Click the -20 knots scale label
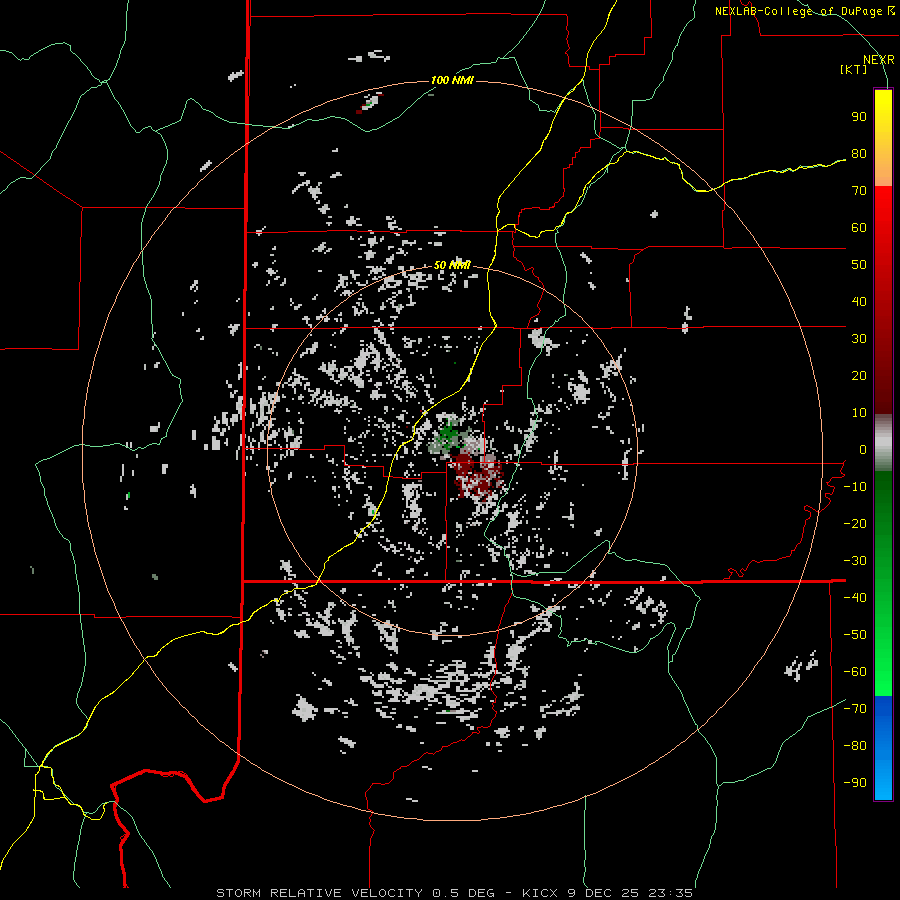Image resolution: width=900 pixels, height=900 pixels. [855, 523]
